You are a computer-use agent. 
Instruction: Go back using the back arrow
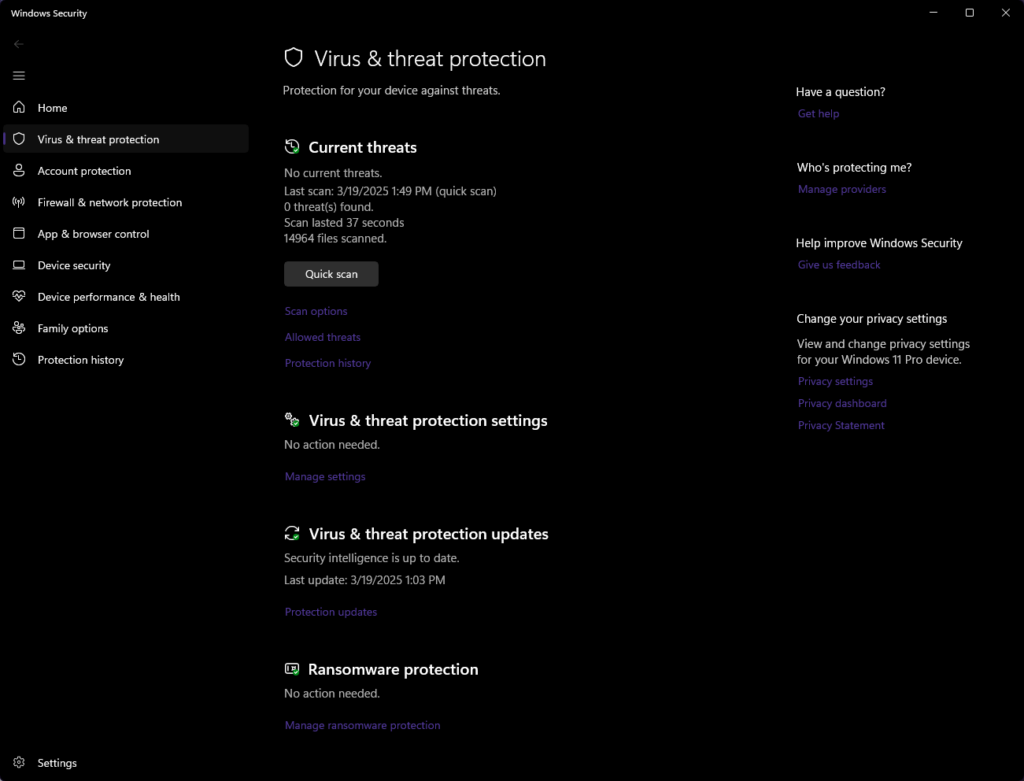pyautogui.click(x=18, y=44)
